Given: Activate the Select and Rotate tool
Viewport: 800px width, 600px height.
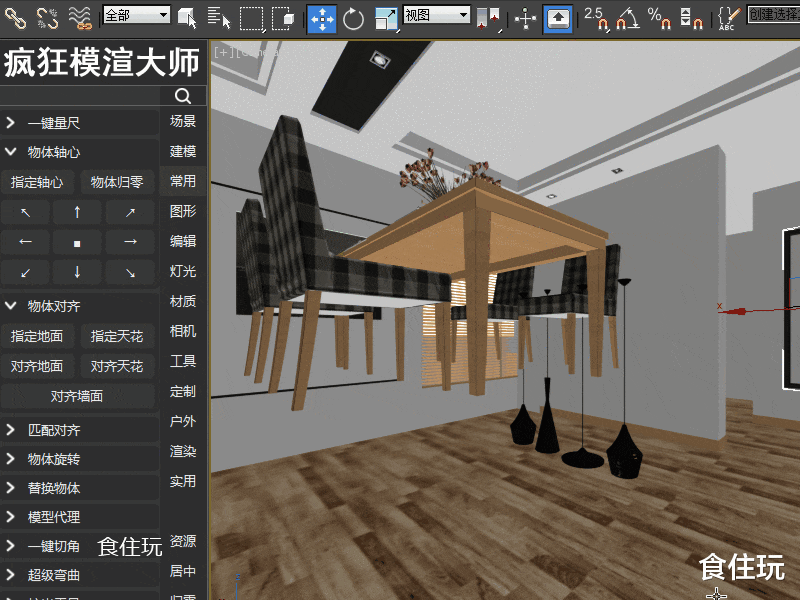Looking at the screenshot, I should point(355,17).
